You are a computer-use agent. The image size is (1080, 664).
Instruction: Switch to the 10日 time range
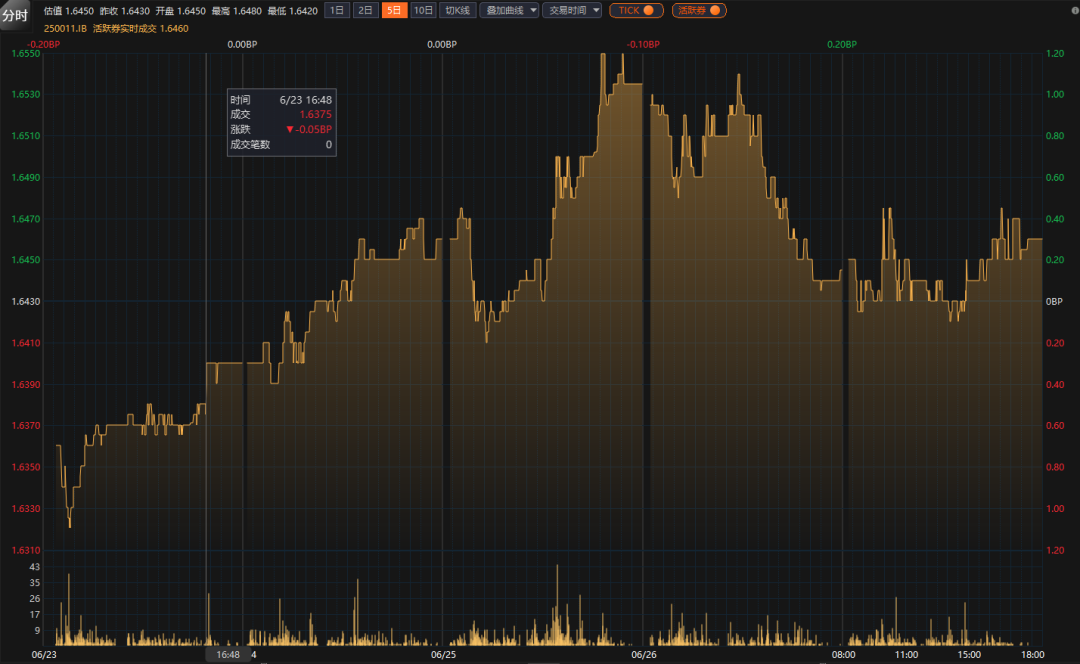point(424,10)
